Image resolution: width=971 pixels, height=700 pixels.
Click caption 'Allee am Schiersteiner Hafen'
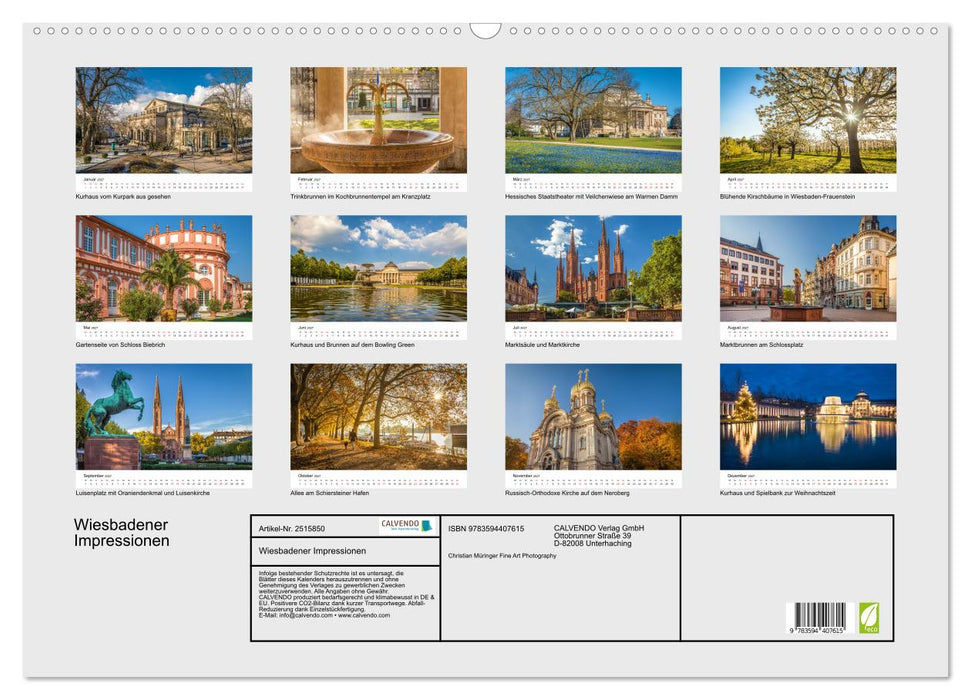pyautogui.click(x=329, y=493)
